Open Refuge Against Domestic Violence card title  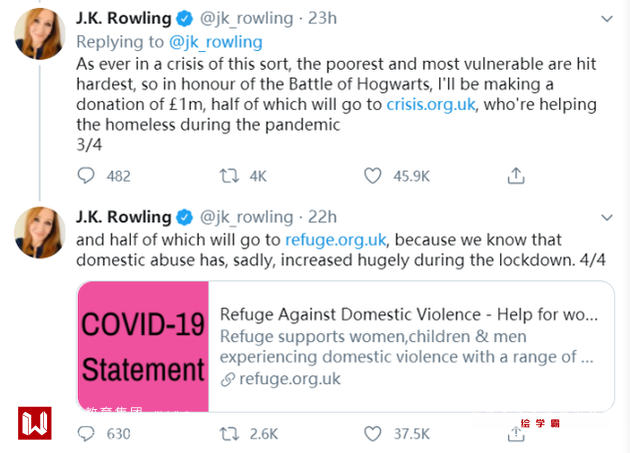[408, 313]
